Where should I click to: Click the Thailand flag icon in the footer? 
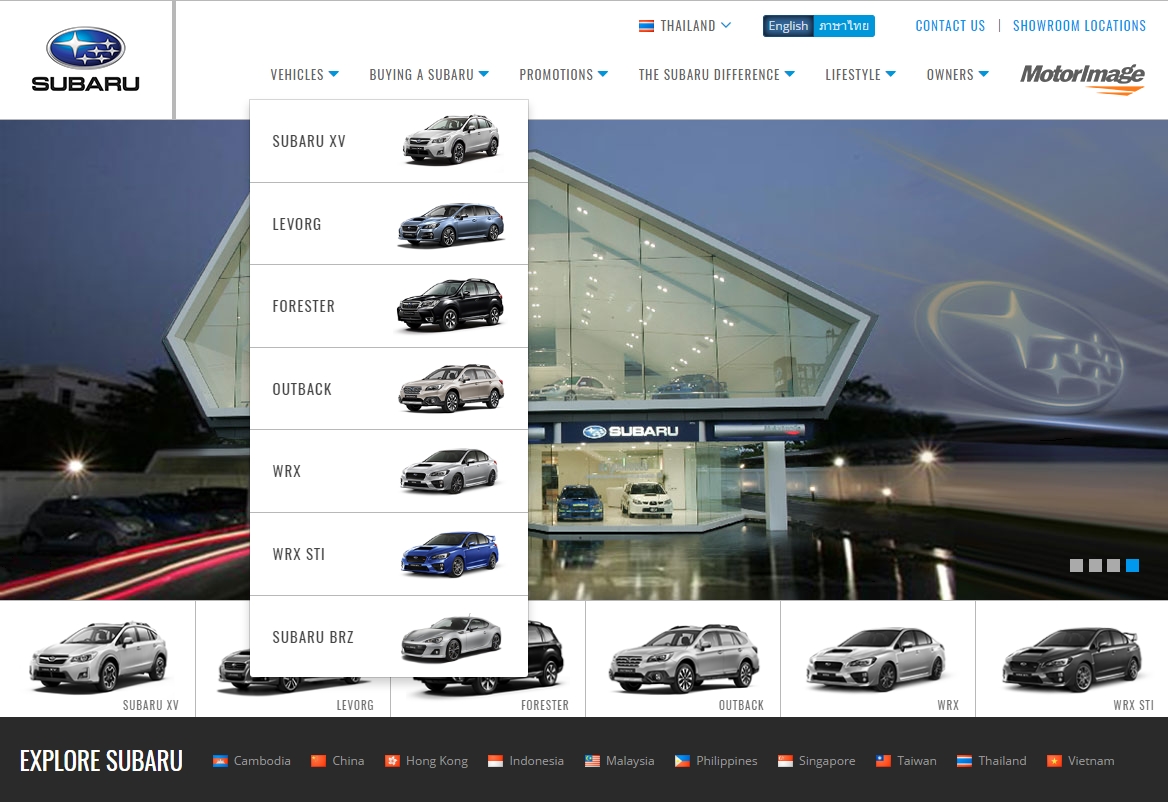pos(964,761)
